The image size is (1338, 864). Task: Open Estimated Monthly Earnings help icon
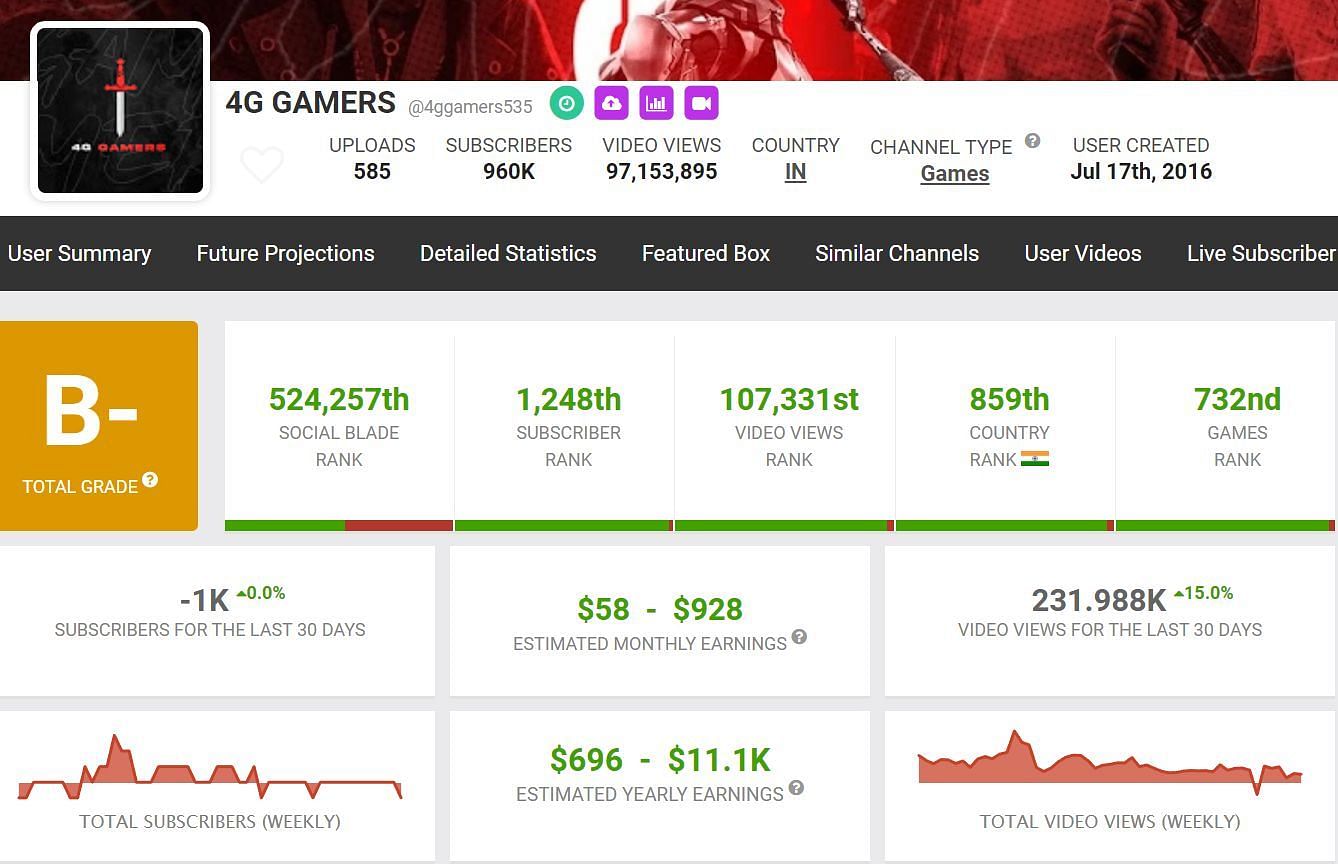click(799, 637)
